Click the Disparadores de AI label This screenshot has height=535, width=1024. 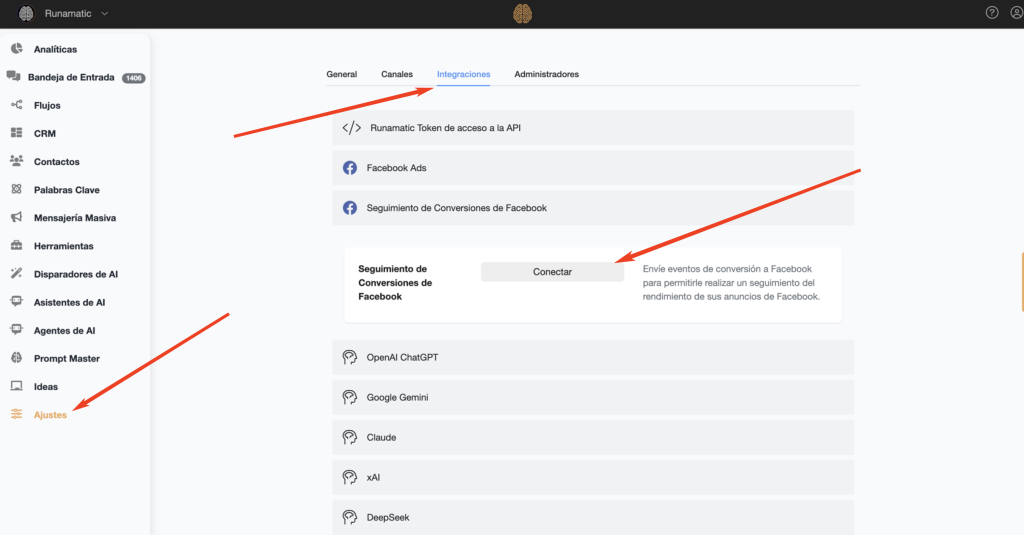pyautogui.click(x=76, y=274)
